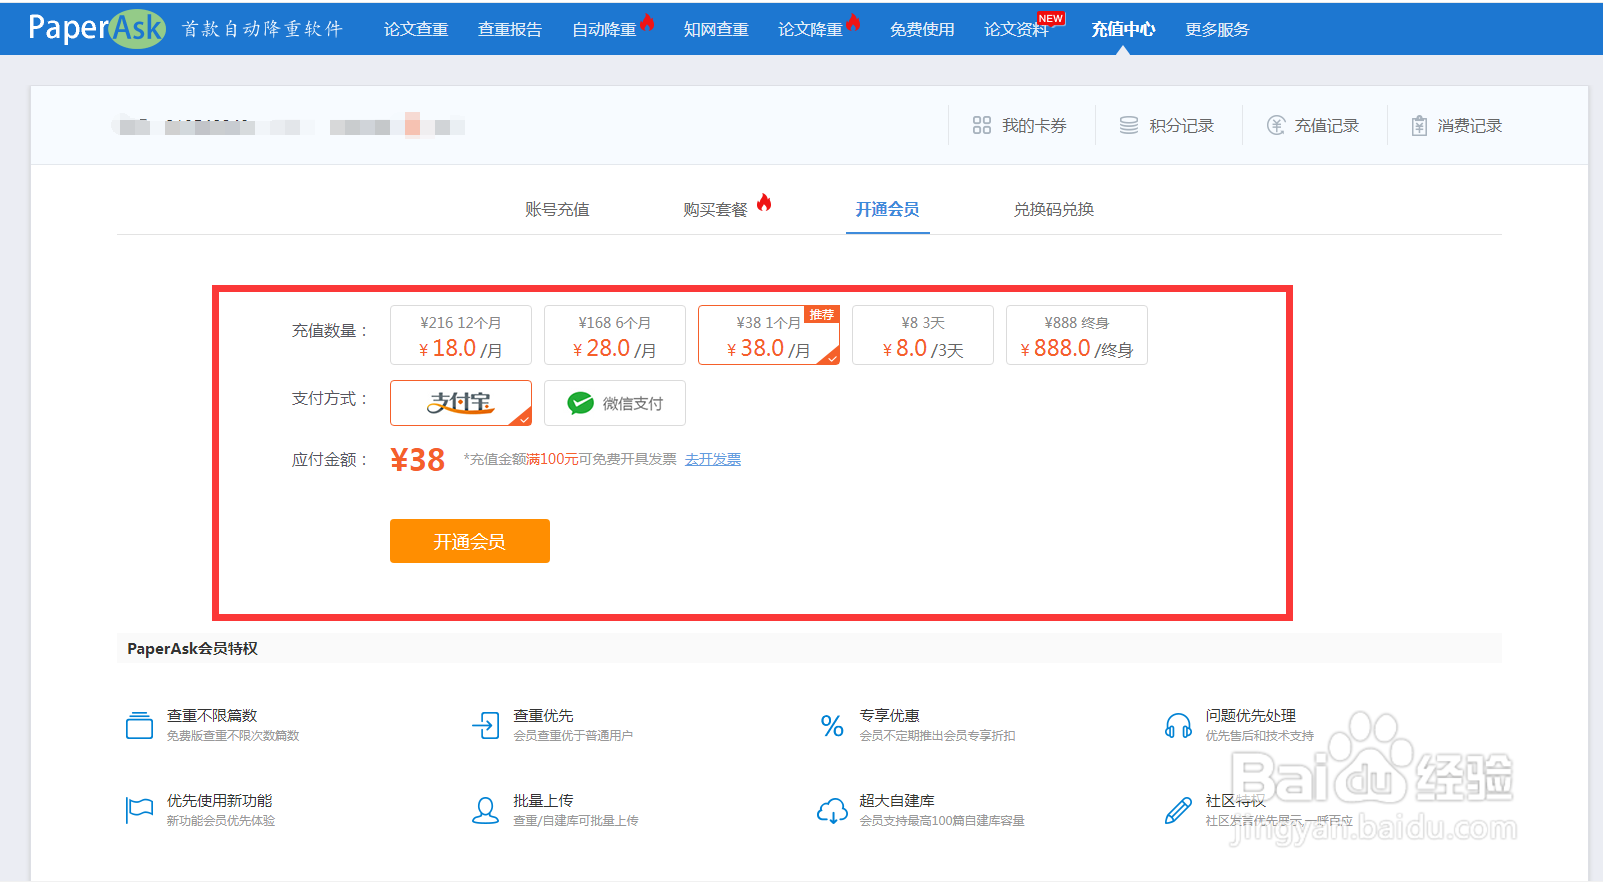Follow the 去开发票 link
This screenshot has height=882, width=1603.
tap(713, 459)
